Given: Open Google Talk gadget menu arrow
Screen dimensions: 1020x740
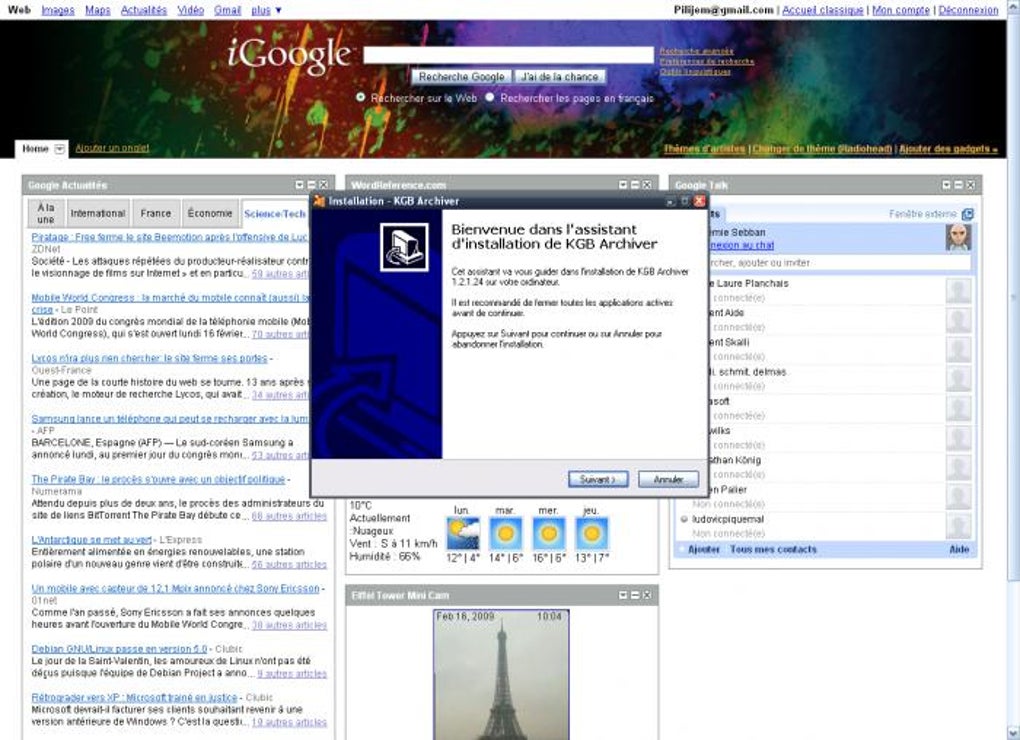Looking at the screenshot, I should pos(946,185).
